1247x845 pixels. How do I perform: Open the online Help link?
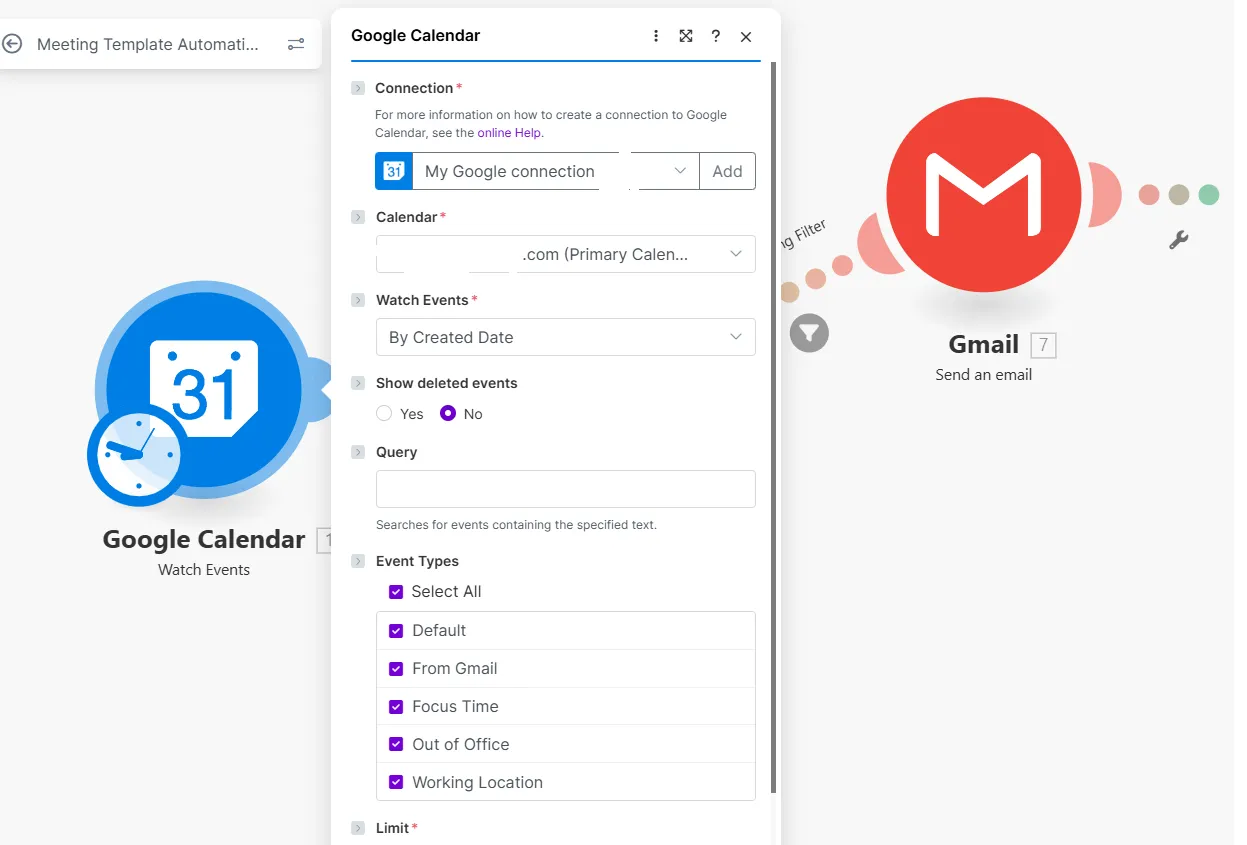point(510,133)
